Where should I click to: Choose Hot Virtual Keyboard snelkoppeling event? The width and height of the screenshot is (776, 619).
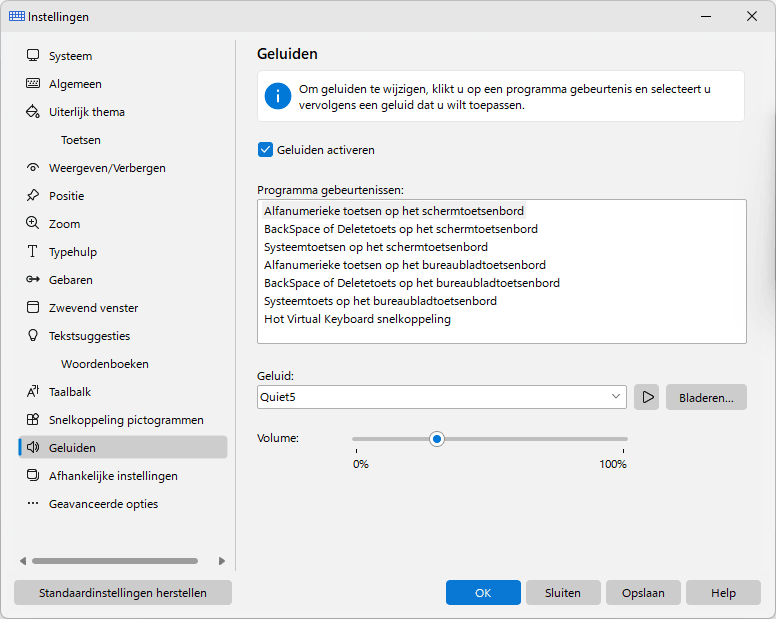point(357,319)
